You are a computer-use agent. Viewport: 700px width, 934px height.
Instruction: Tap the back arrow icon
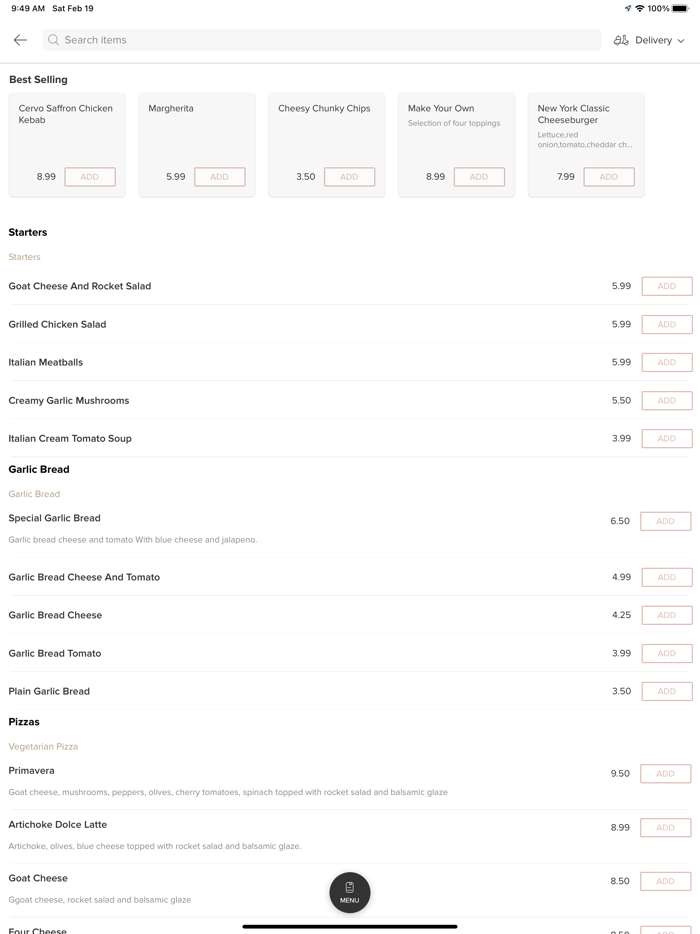click(x=20, y=40)
